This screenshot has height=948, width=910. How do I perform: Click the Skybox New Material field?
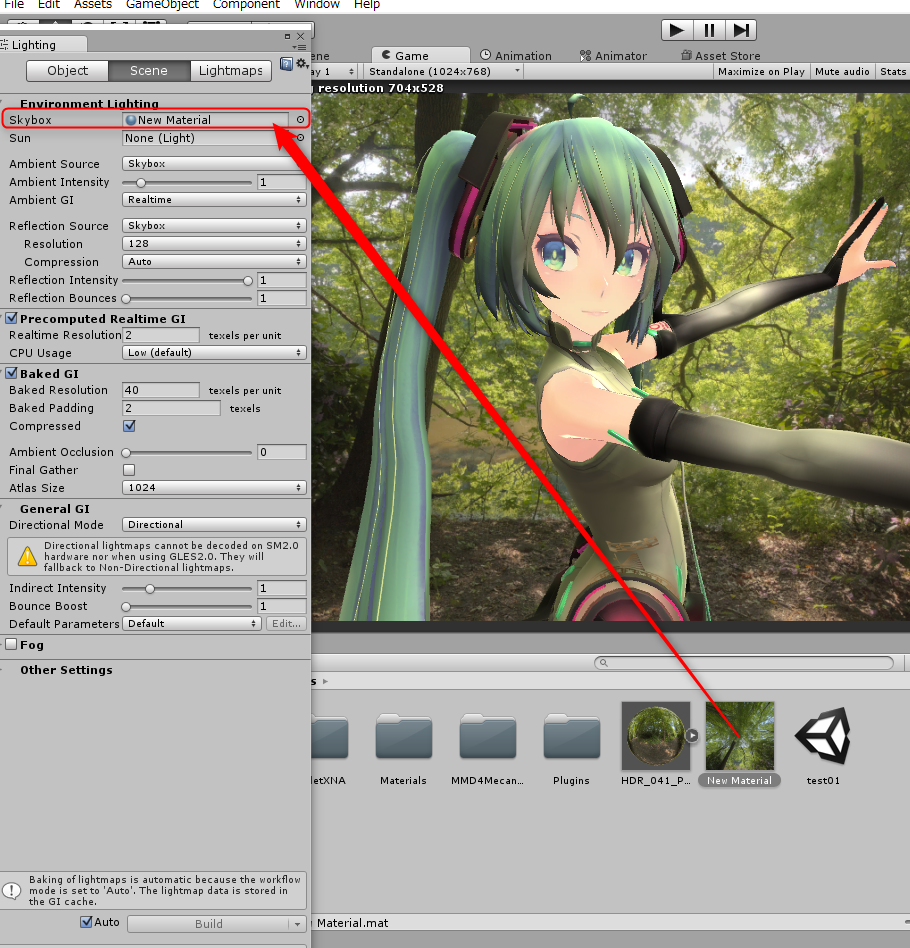[x=206, y=120]
